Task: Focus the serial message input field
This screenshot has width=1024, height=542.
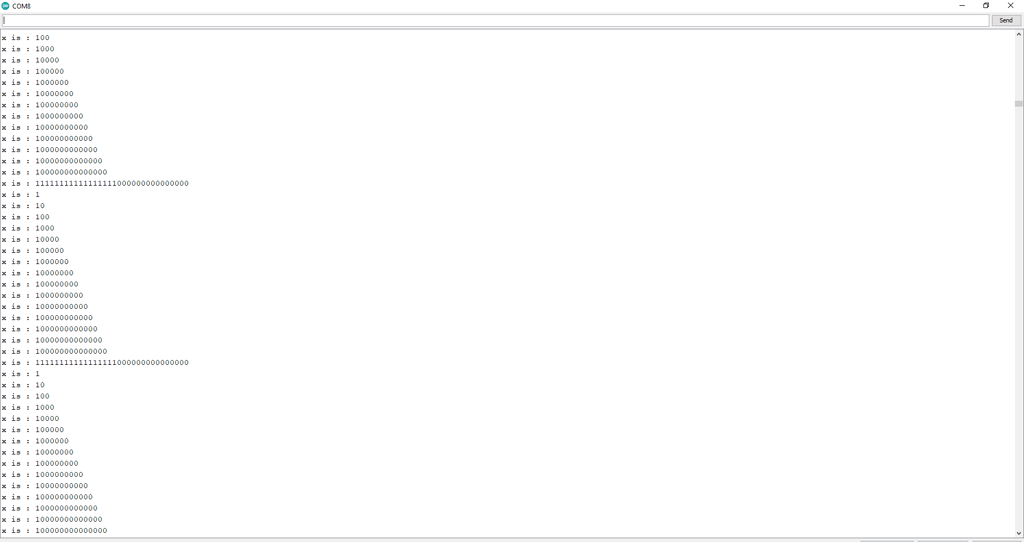Action: (496, 20)
